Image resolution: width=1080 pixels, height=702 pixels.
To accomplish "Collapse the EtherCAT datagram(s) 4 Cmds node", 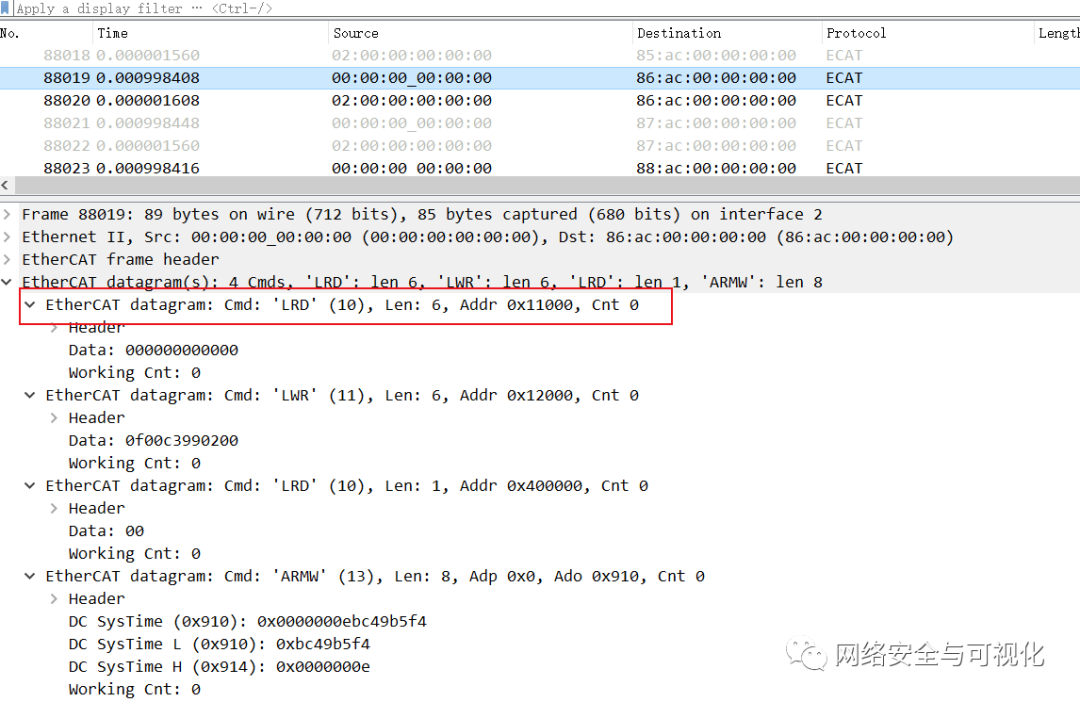I will (7, 281).
